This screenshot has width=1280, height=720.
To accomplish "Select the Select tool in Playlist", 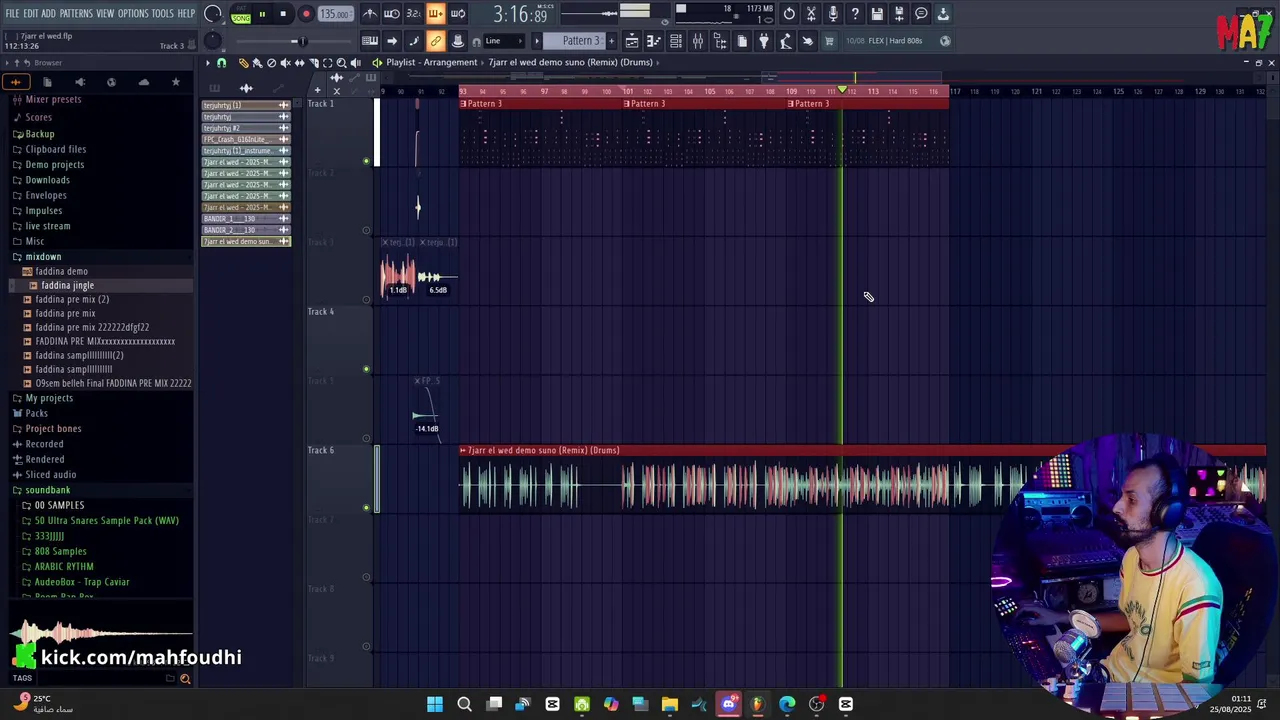I will [x=327, y=62].
